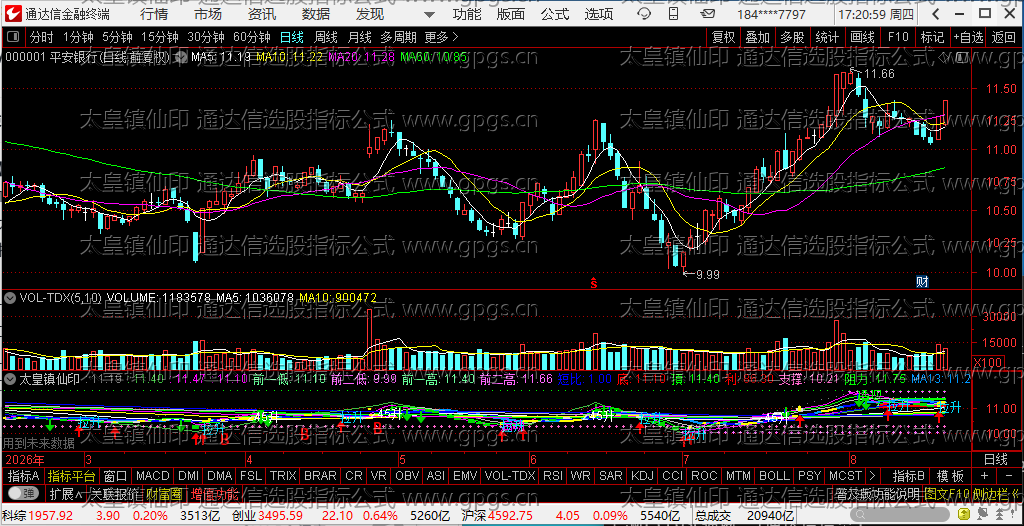
Task: Collapse the VOL-TDX indicator panel chevron
Action: 10,298
